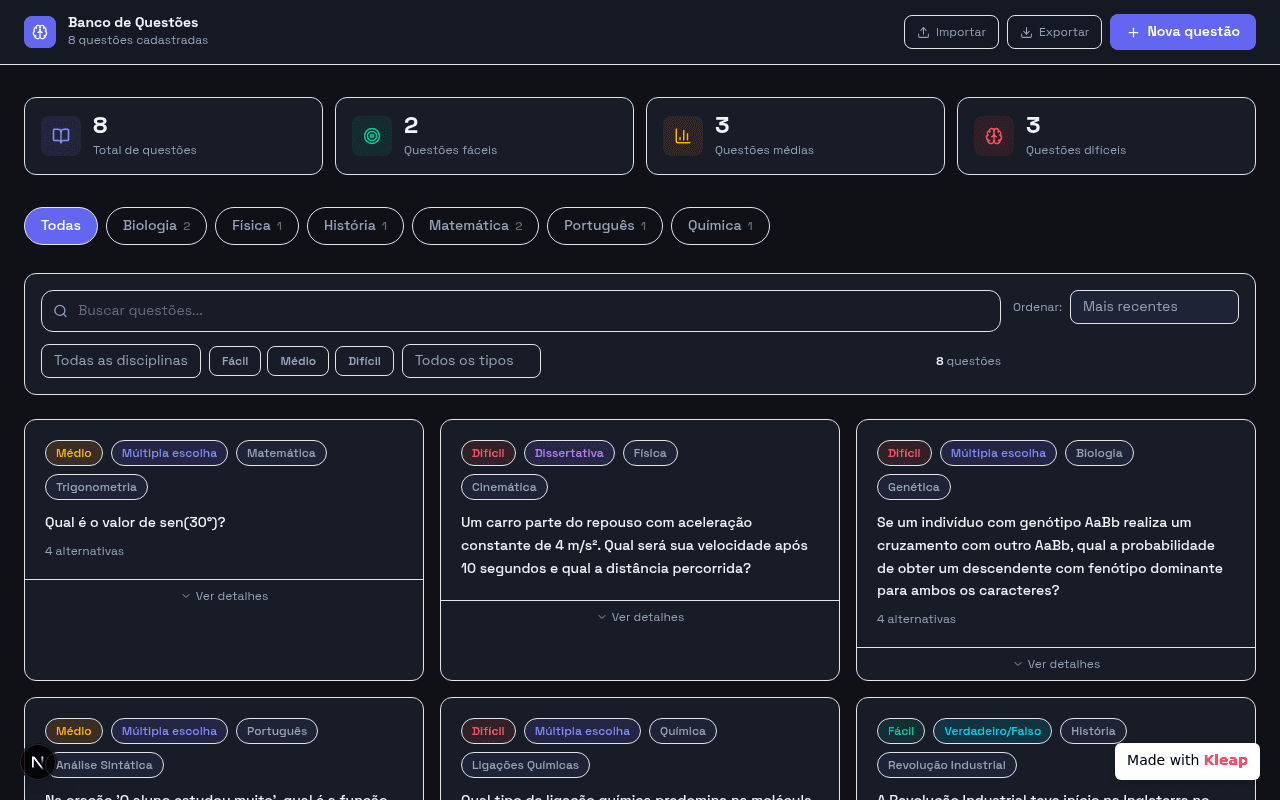Import questions with the Importar button
This screenshot has height=800, width=1280.
click(951, 32)
